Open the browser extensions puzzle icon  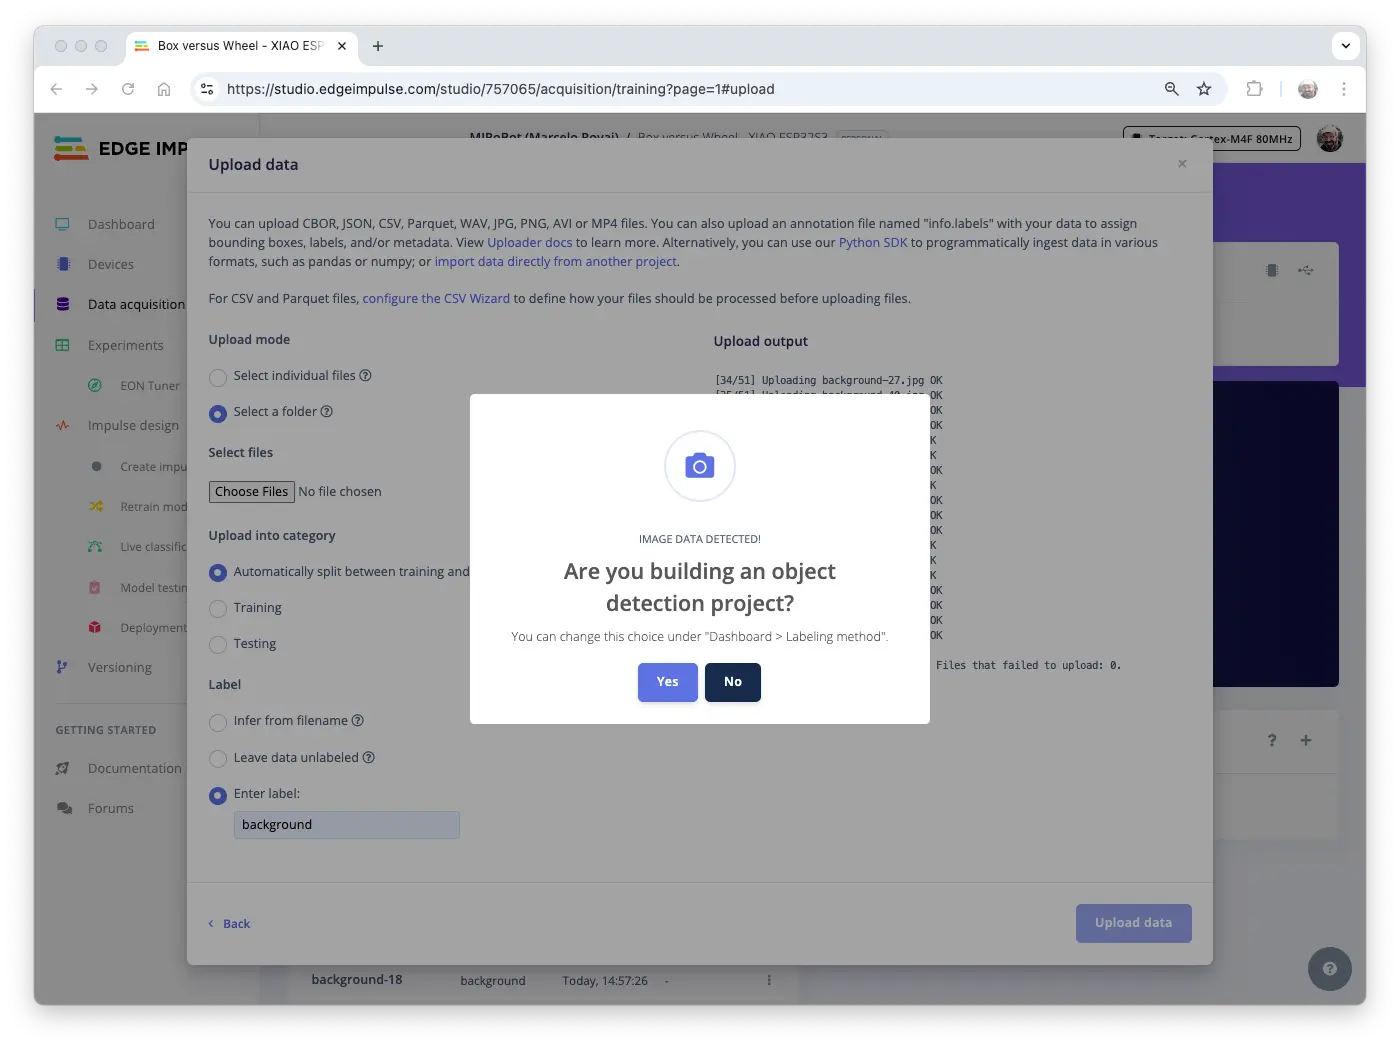[1254, 89]
